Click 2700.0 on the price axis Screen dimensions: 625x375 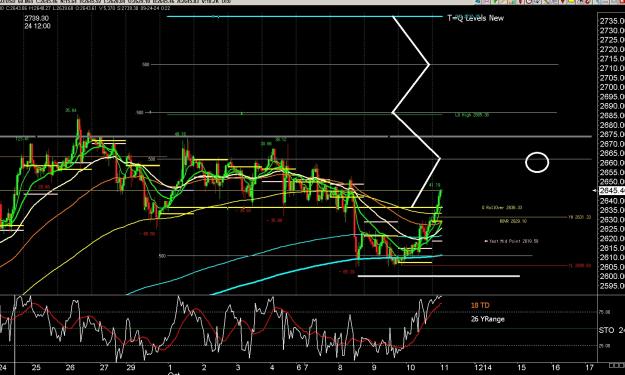click(x=612, y=87)
